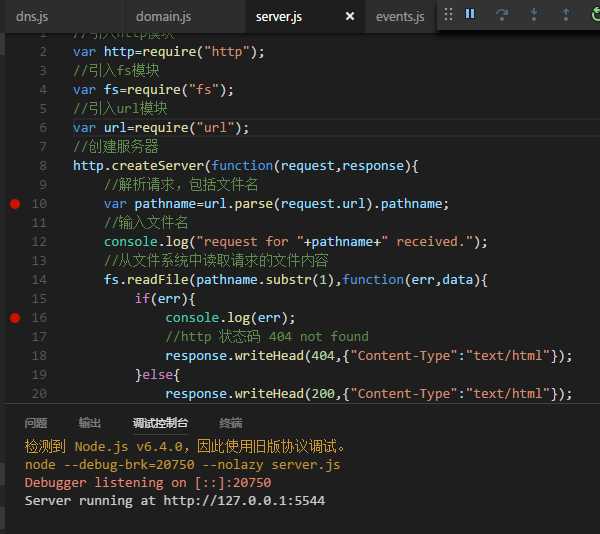Screen dimensions: 600x534
Task: Click the Step Over debug icon
Action: (x=502, y=15)
